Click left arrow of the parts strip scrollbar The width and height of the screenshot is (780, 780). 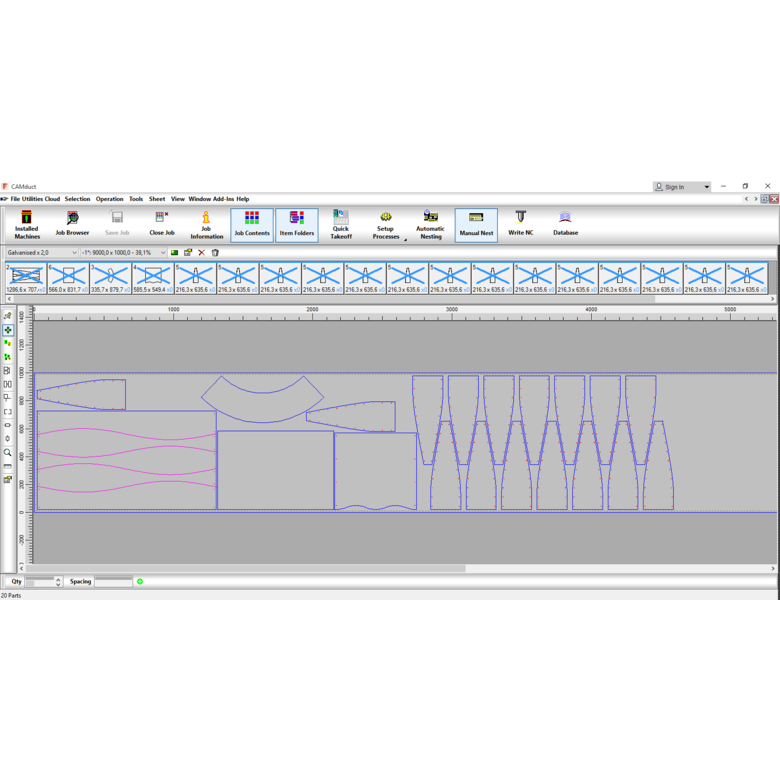coord(9,299)
